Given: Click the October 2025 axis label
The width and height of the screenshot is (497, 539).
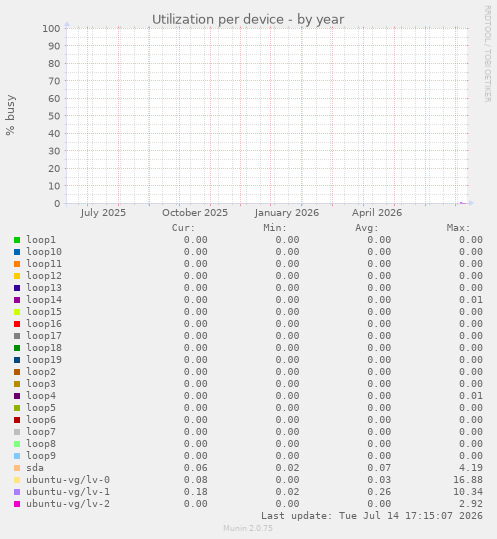Looking at the screenshot, I should pyautogui.click(x=195, y=213).
